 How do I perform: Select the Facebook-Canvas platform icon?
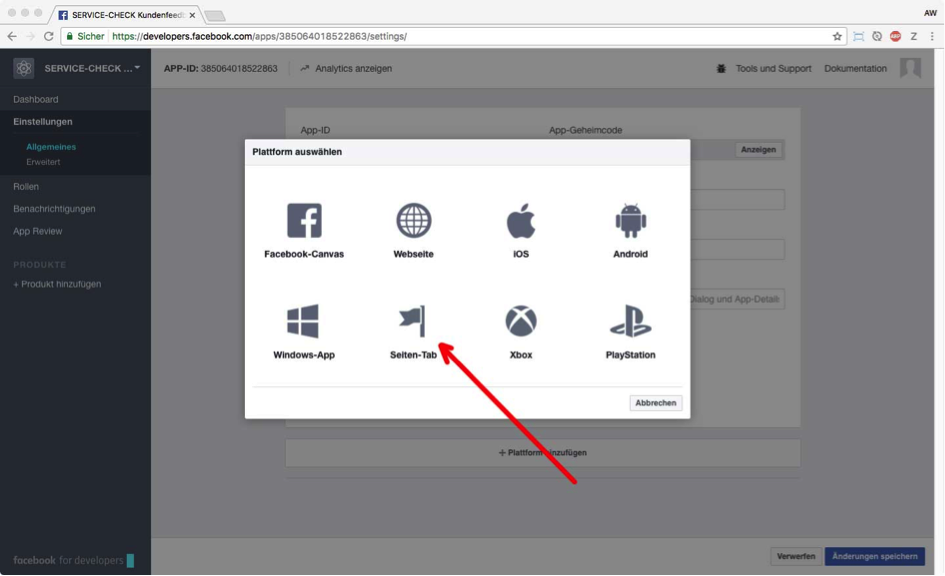(x=304, y=221)
